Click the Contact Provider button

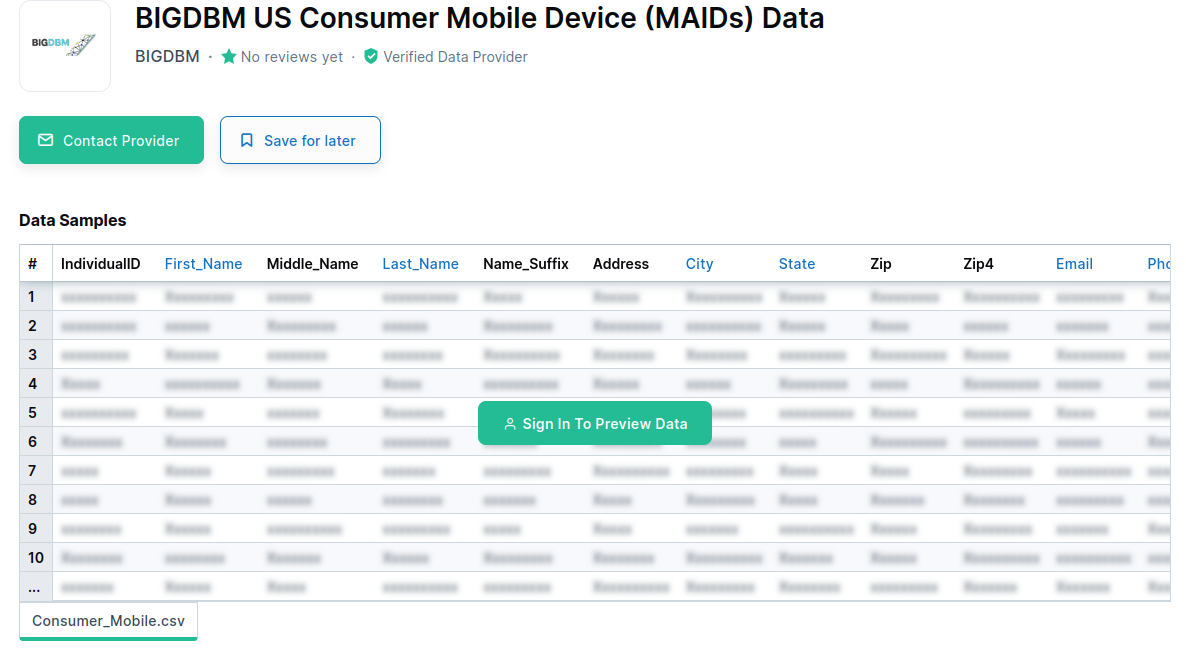tap(111, 140)
